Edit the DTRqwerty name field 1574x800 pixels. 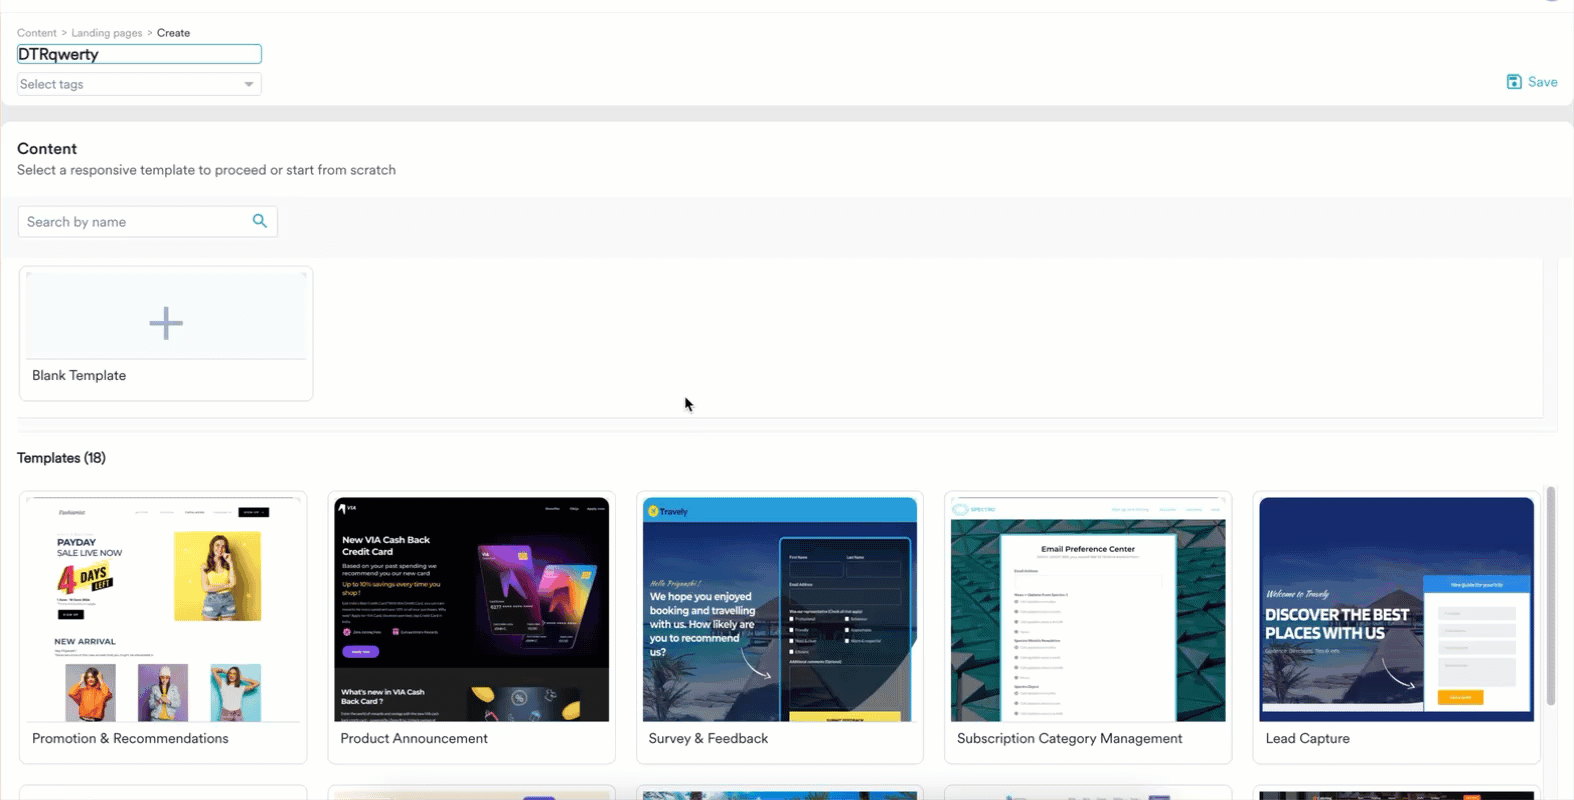[x=139, y=54]
